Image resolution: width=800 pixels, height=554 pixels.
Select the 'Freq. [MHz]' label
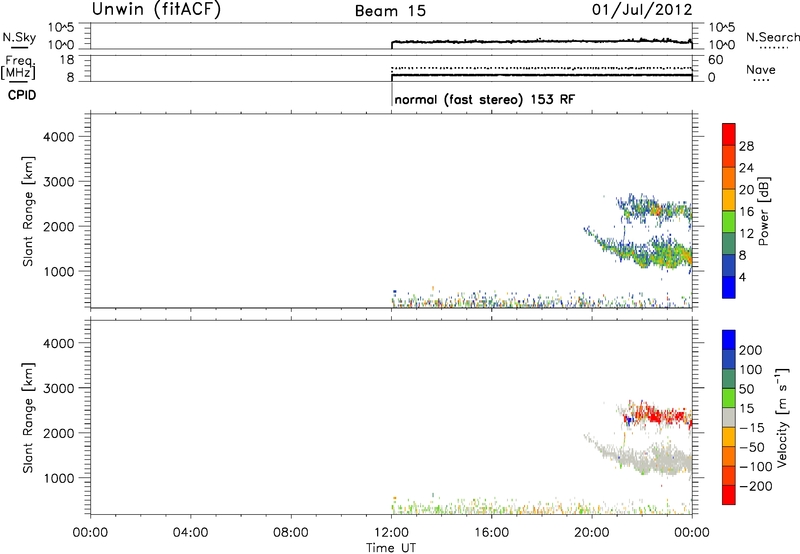(18, 68)
